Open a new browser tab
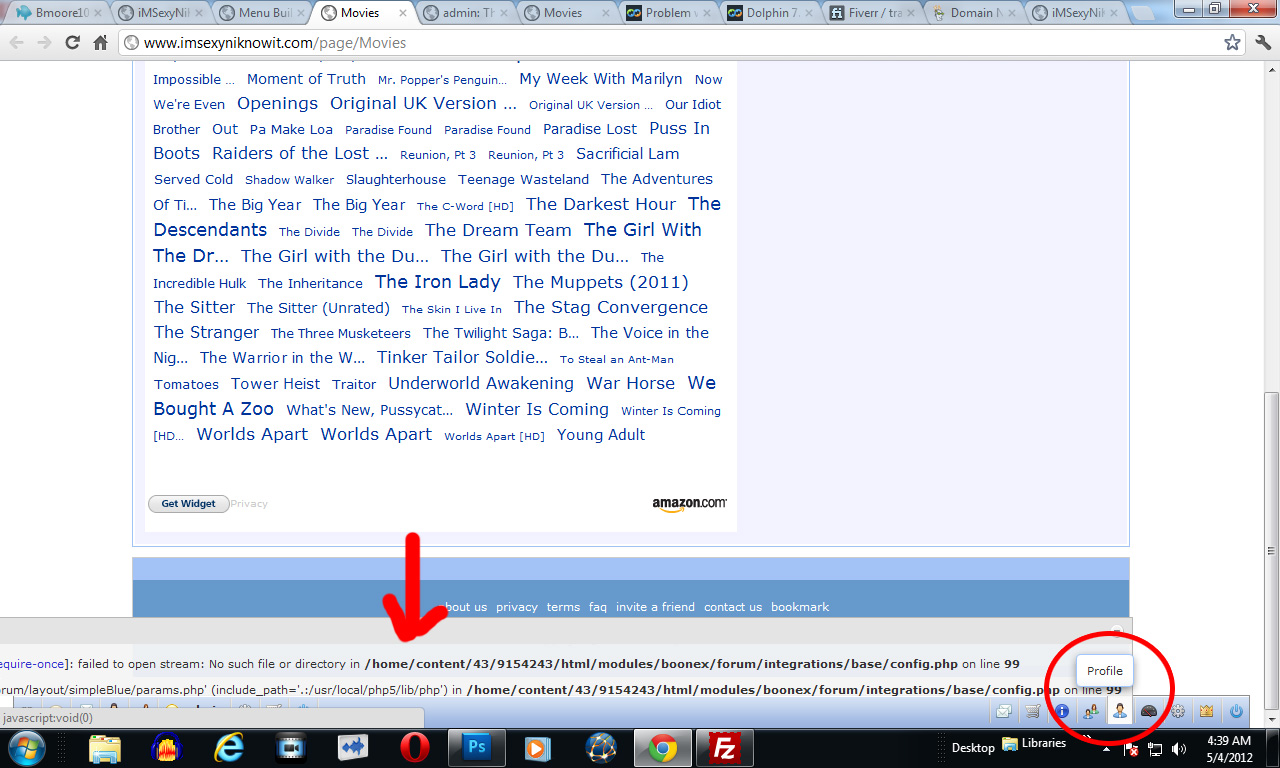Image resolution: width=1280 pixels, height=768 pixels. [1141, 14]
